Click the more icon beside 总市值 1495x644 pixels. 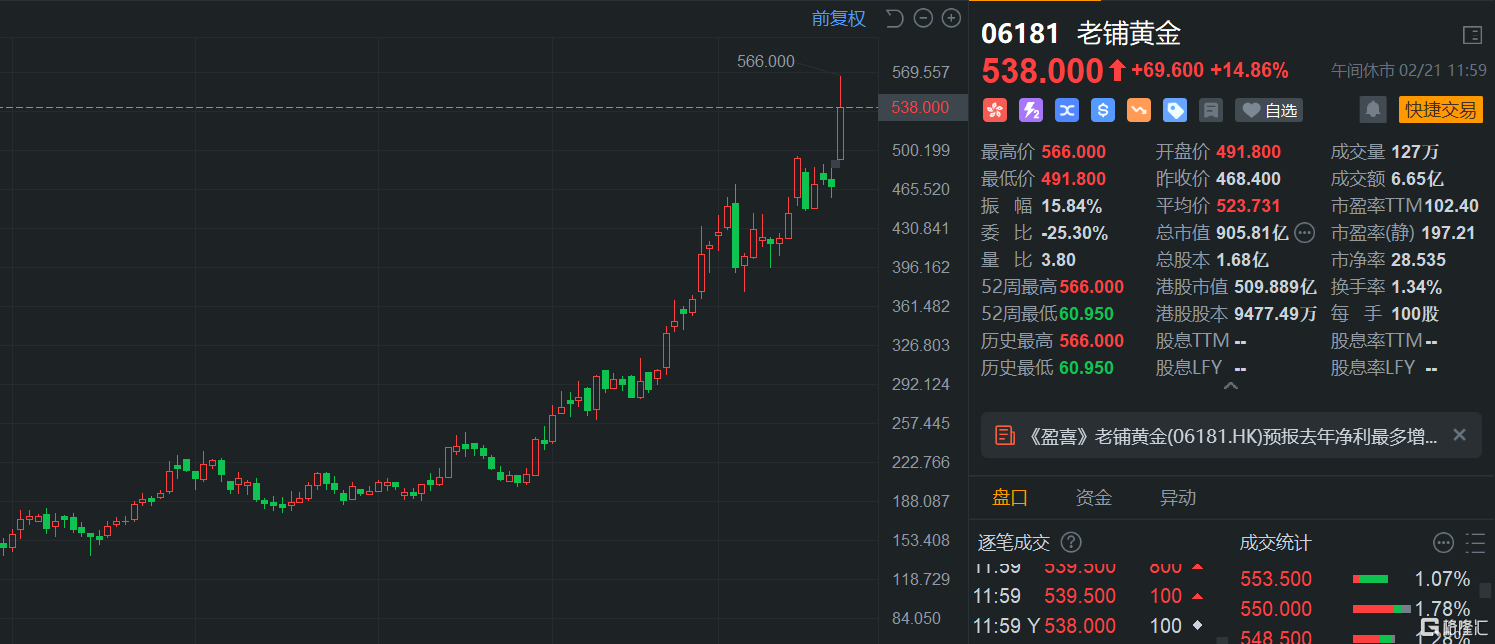point(1304,233)
